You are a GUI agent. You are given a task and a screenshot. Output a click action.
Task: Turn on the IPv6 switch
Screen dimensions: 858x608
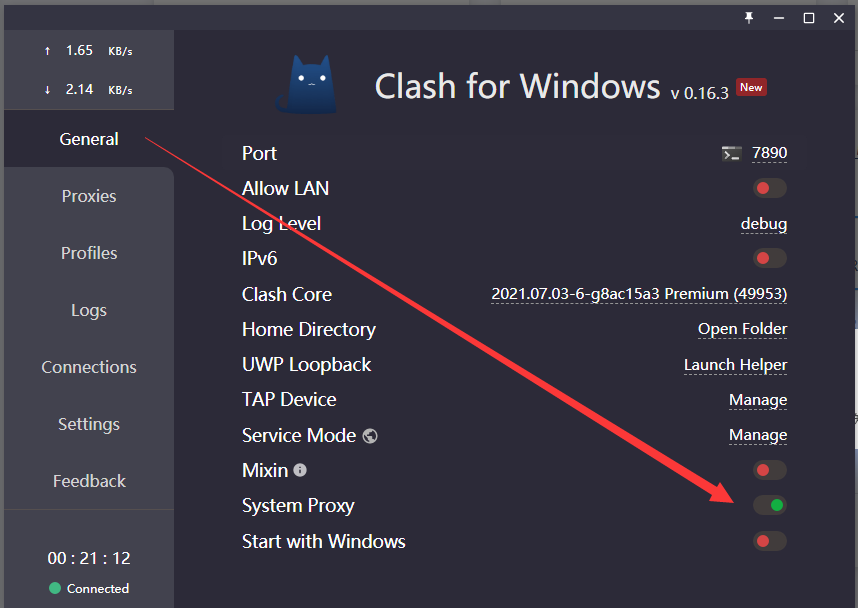click(x=769, y=258)
